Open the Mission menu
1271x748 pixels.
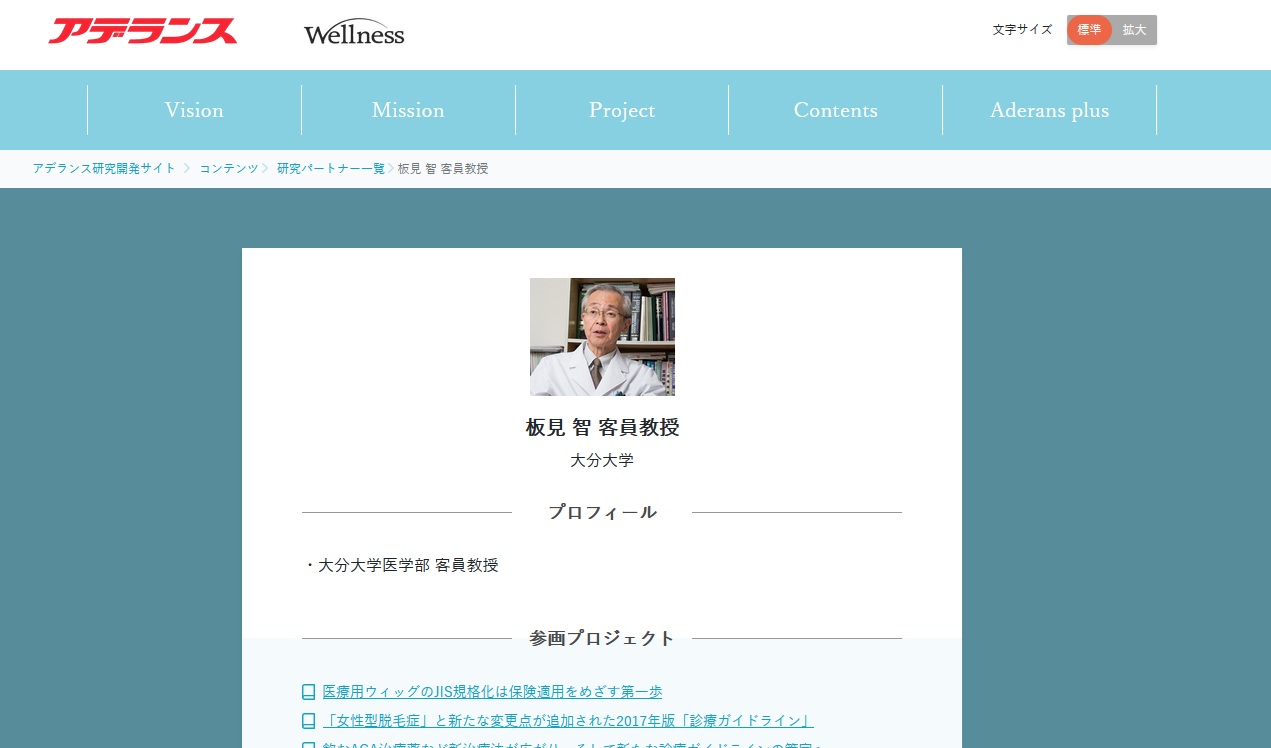tap(408, 110)
